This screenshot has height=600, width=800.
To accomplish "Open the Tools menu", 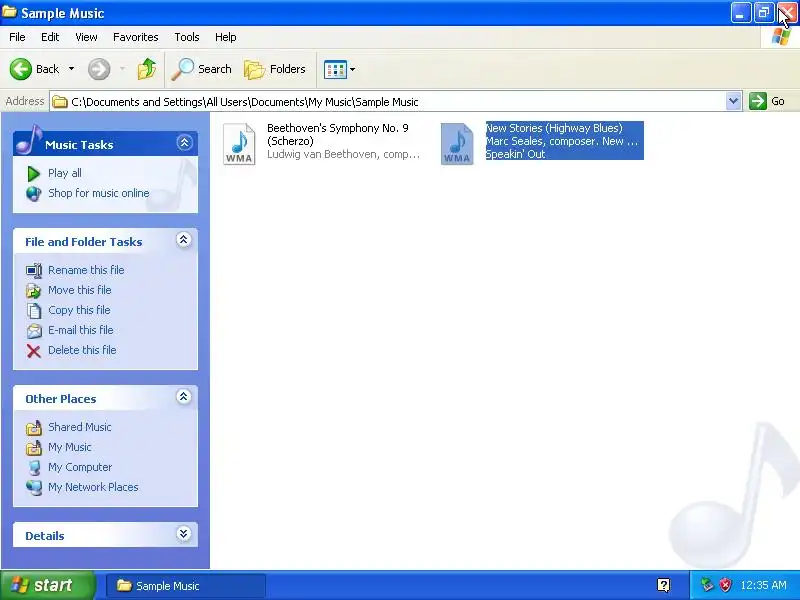I will coord(187,37).
